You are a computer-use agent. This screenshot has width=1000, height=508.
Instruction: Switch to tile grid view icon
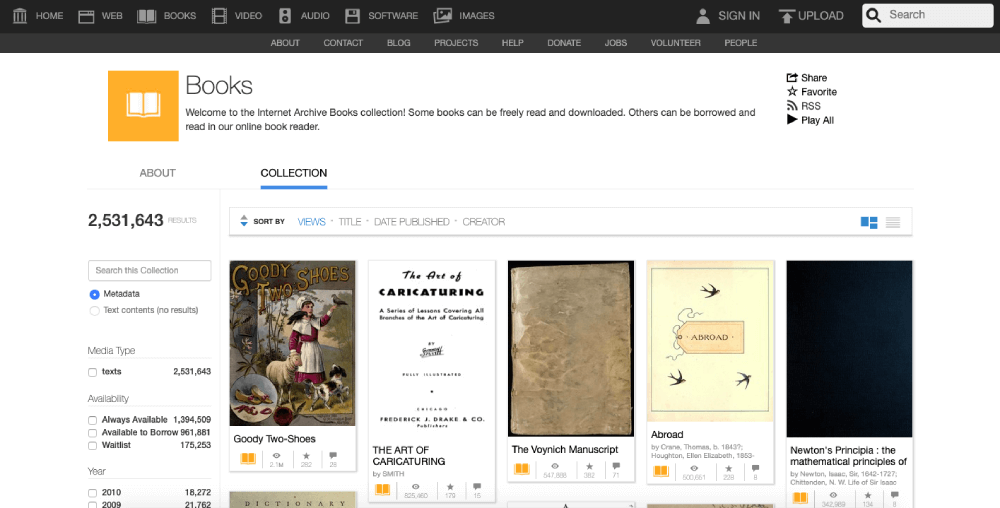tap(869, 222)
